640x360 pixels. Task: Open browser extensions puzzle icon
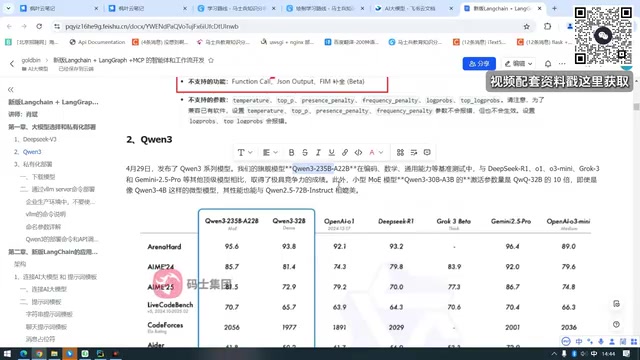click(547, 26)
